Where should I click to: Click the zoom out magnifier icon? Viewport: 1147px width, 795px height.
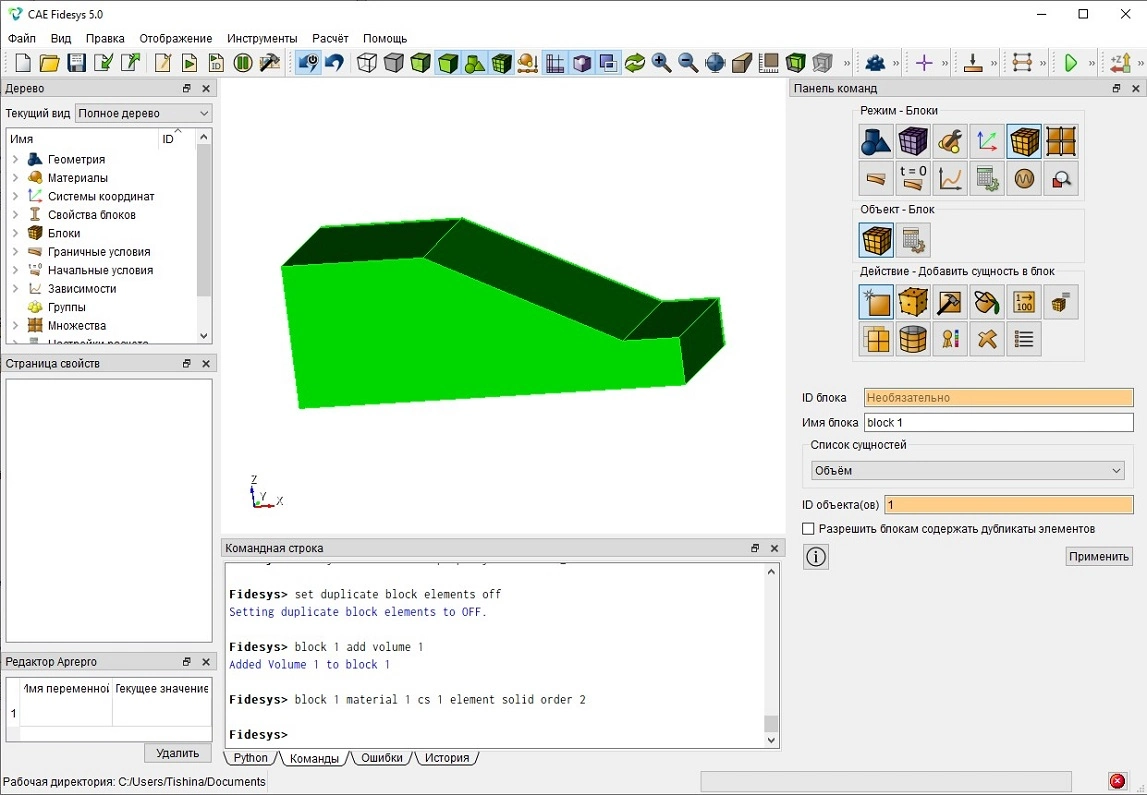click(688, 63)
